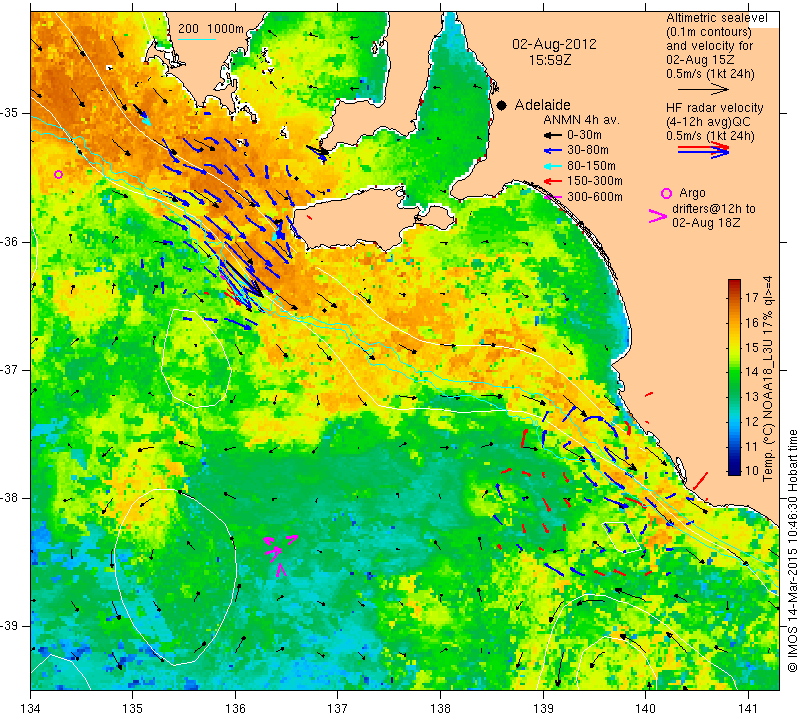This screenshot has height=720, width=800.
Task: Click the Adelaide label
Action: coord(542,105)
